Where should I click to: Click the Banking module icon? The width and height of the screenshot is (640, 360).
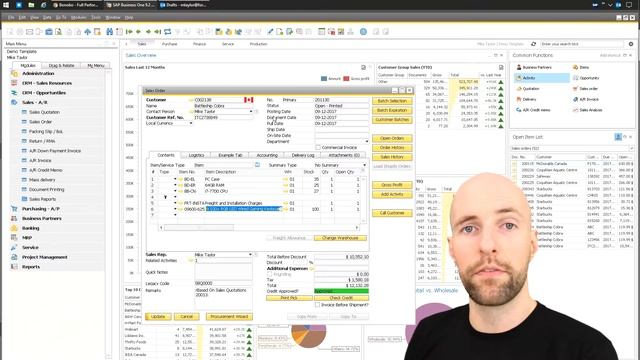click(14, 228)
